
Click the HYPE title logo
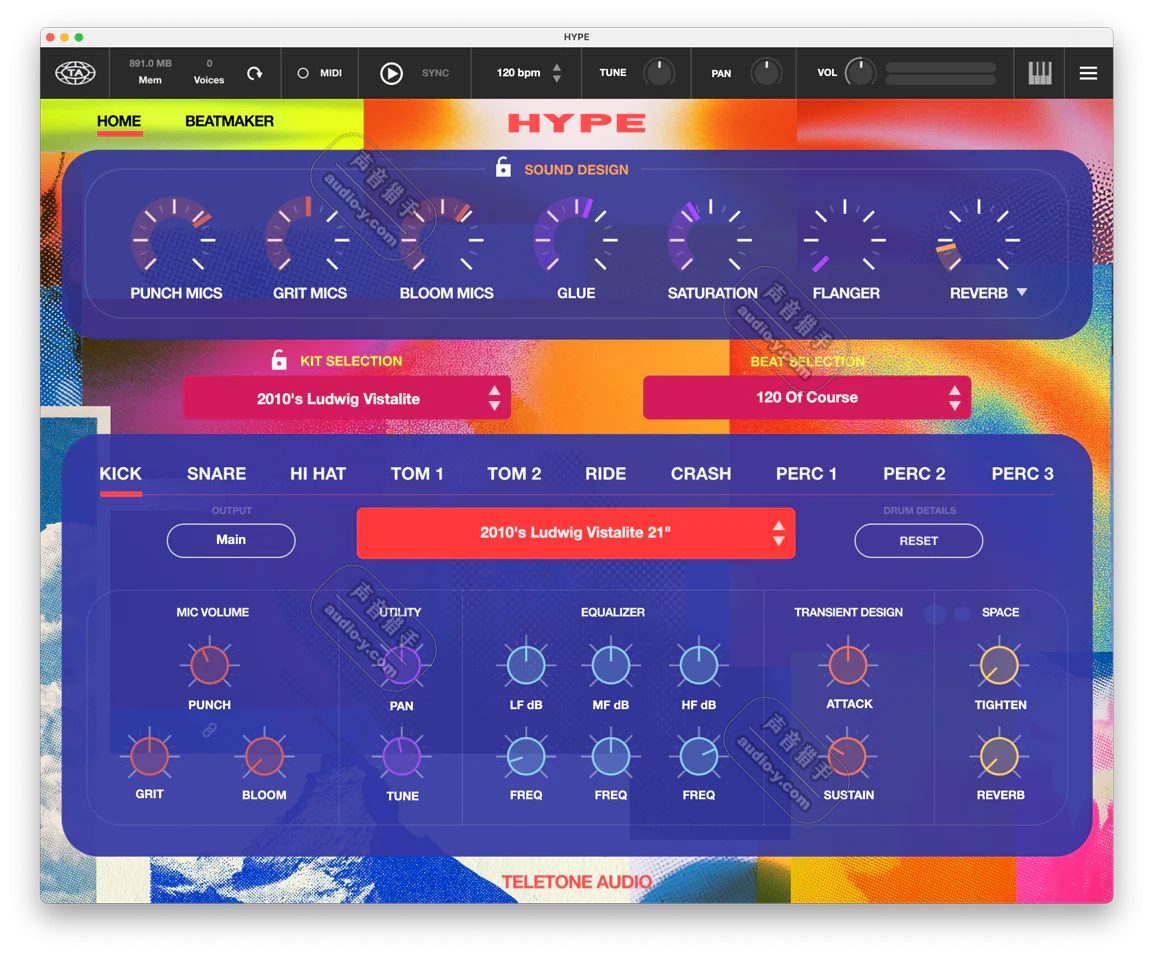[x=576, y=123]
